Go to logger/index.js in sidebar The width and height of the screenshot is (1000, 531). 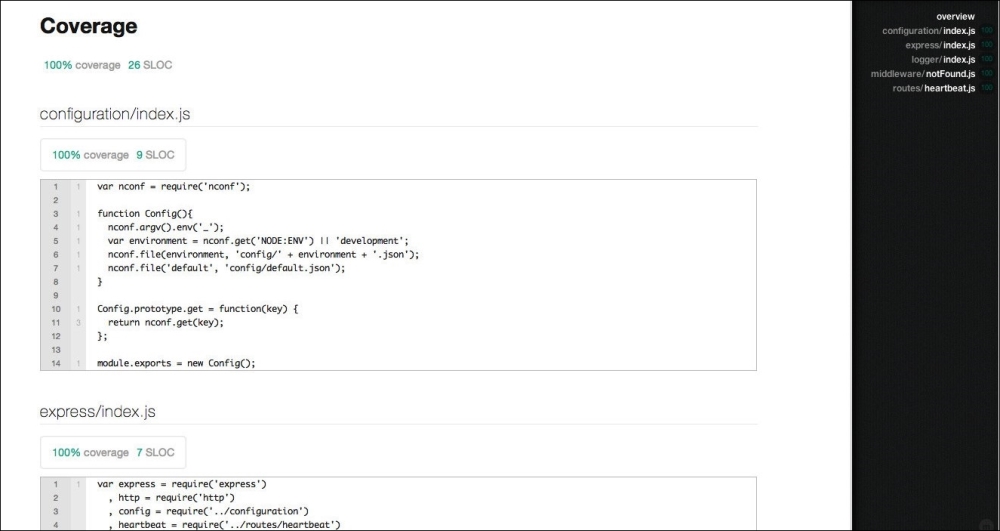coord(943,59)
